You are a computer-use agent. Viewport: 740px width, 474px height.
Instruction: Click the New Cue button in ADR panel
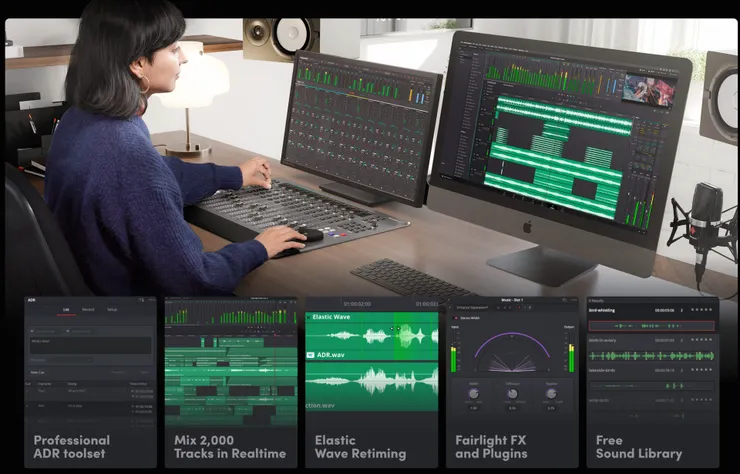38,372
